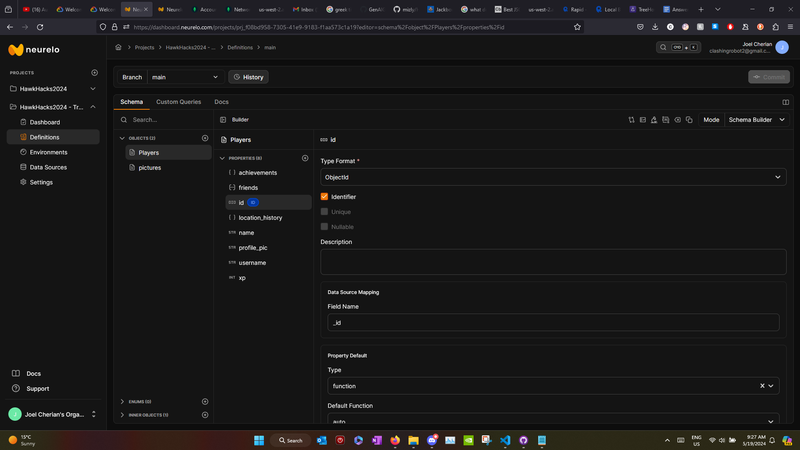Toggle the split panel layout icon
Screen dimensions: 800x450
[x=785, y=102]
